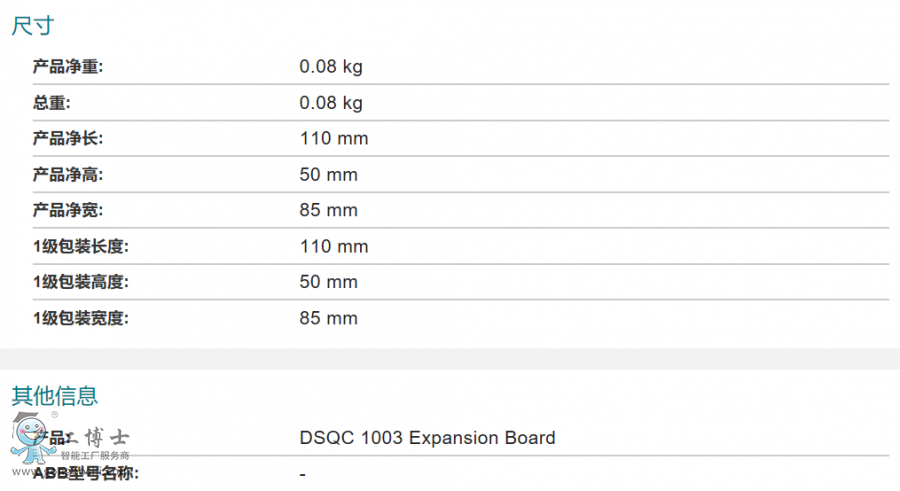Screen dimensions: 900x491
Task: Select the 产品净重 label
Action: click(68, 67)
